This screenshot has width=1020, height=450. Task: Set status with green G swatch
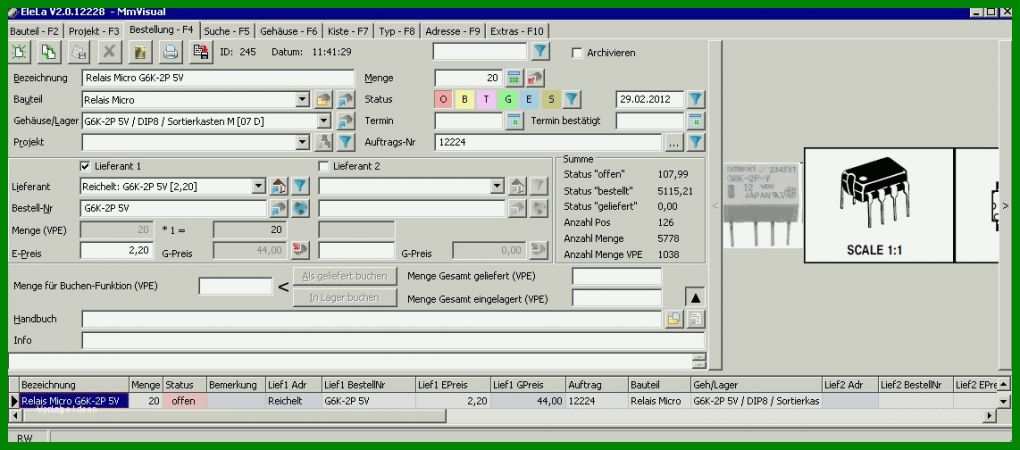(x=507, y=99)
